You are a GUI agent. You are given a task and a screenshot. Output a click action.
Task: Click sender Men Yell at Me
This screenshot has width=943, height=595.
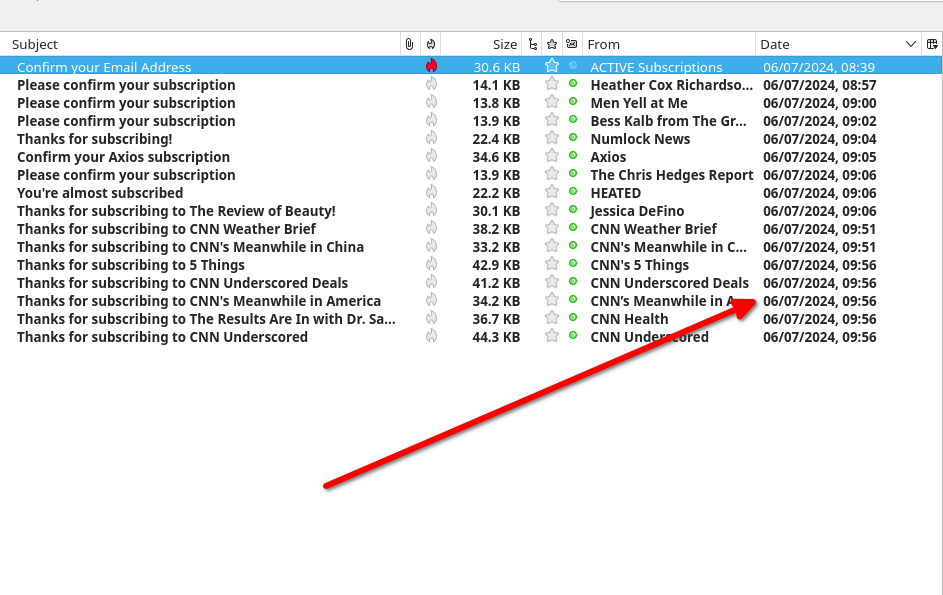pos(639,103)
